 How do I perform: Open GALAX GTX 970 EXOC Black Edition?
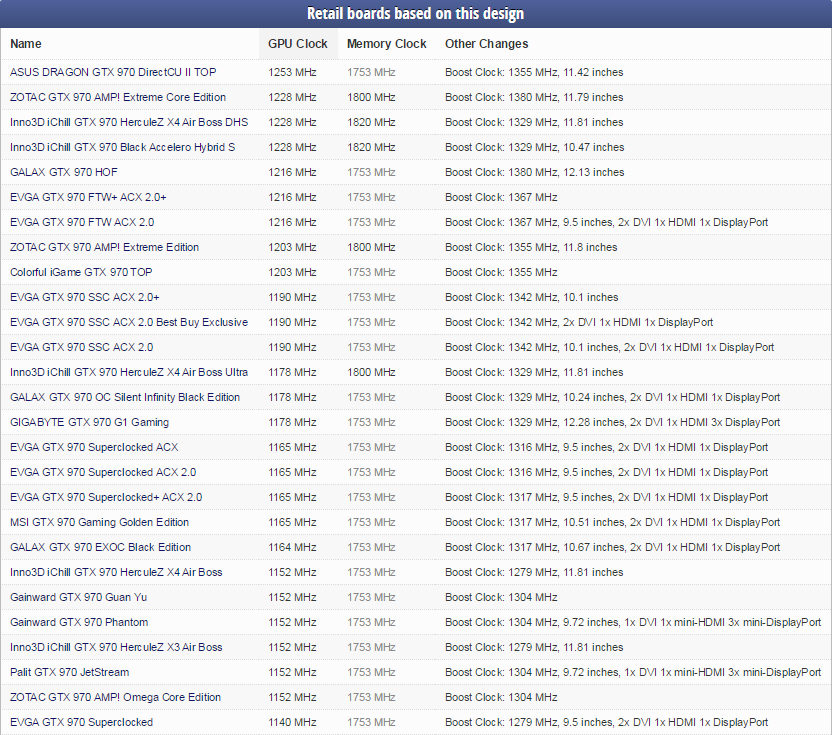coord(100,547)
